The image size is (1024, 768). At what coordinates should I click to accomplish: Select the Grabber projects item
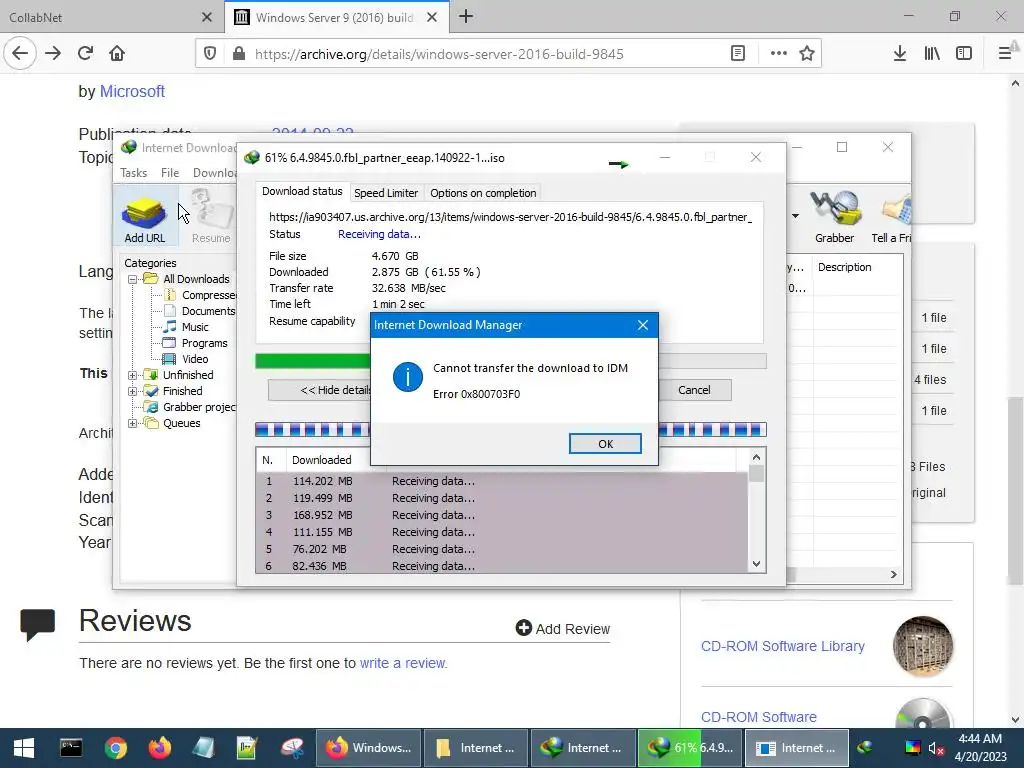coord(191,407)
